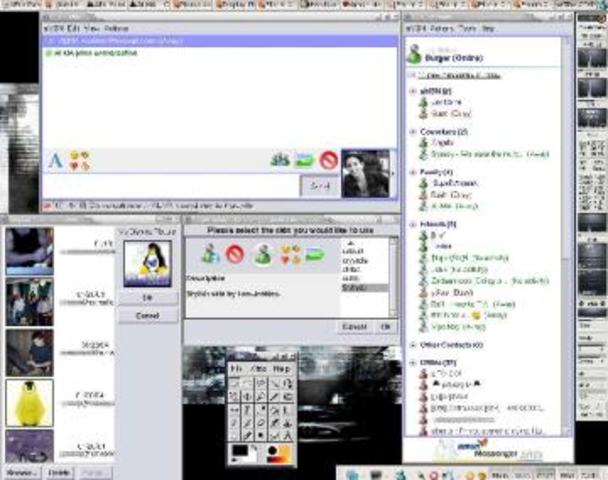Select GIMP Clone tool

288,423
